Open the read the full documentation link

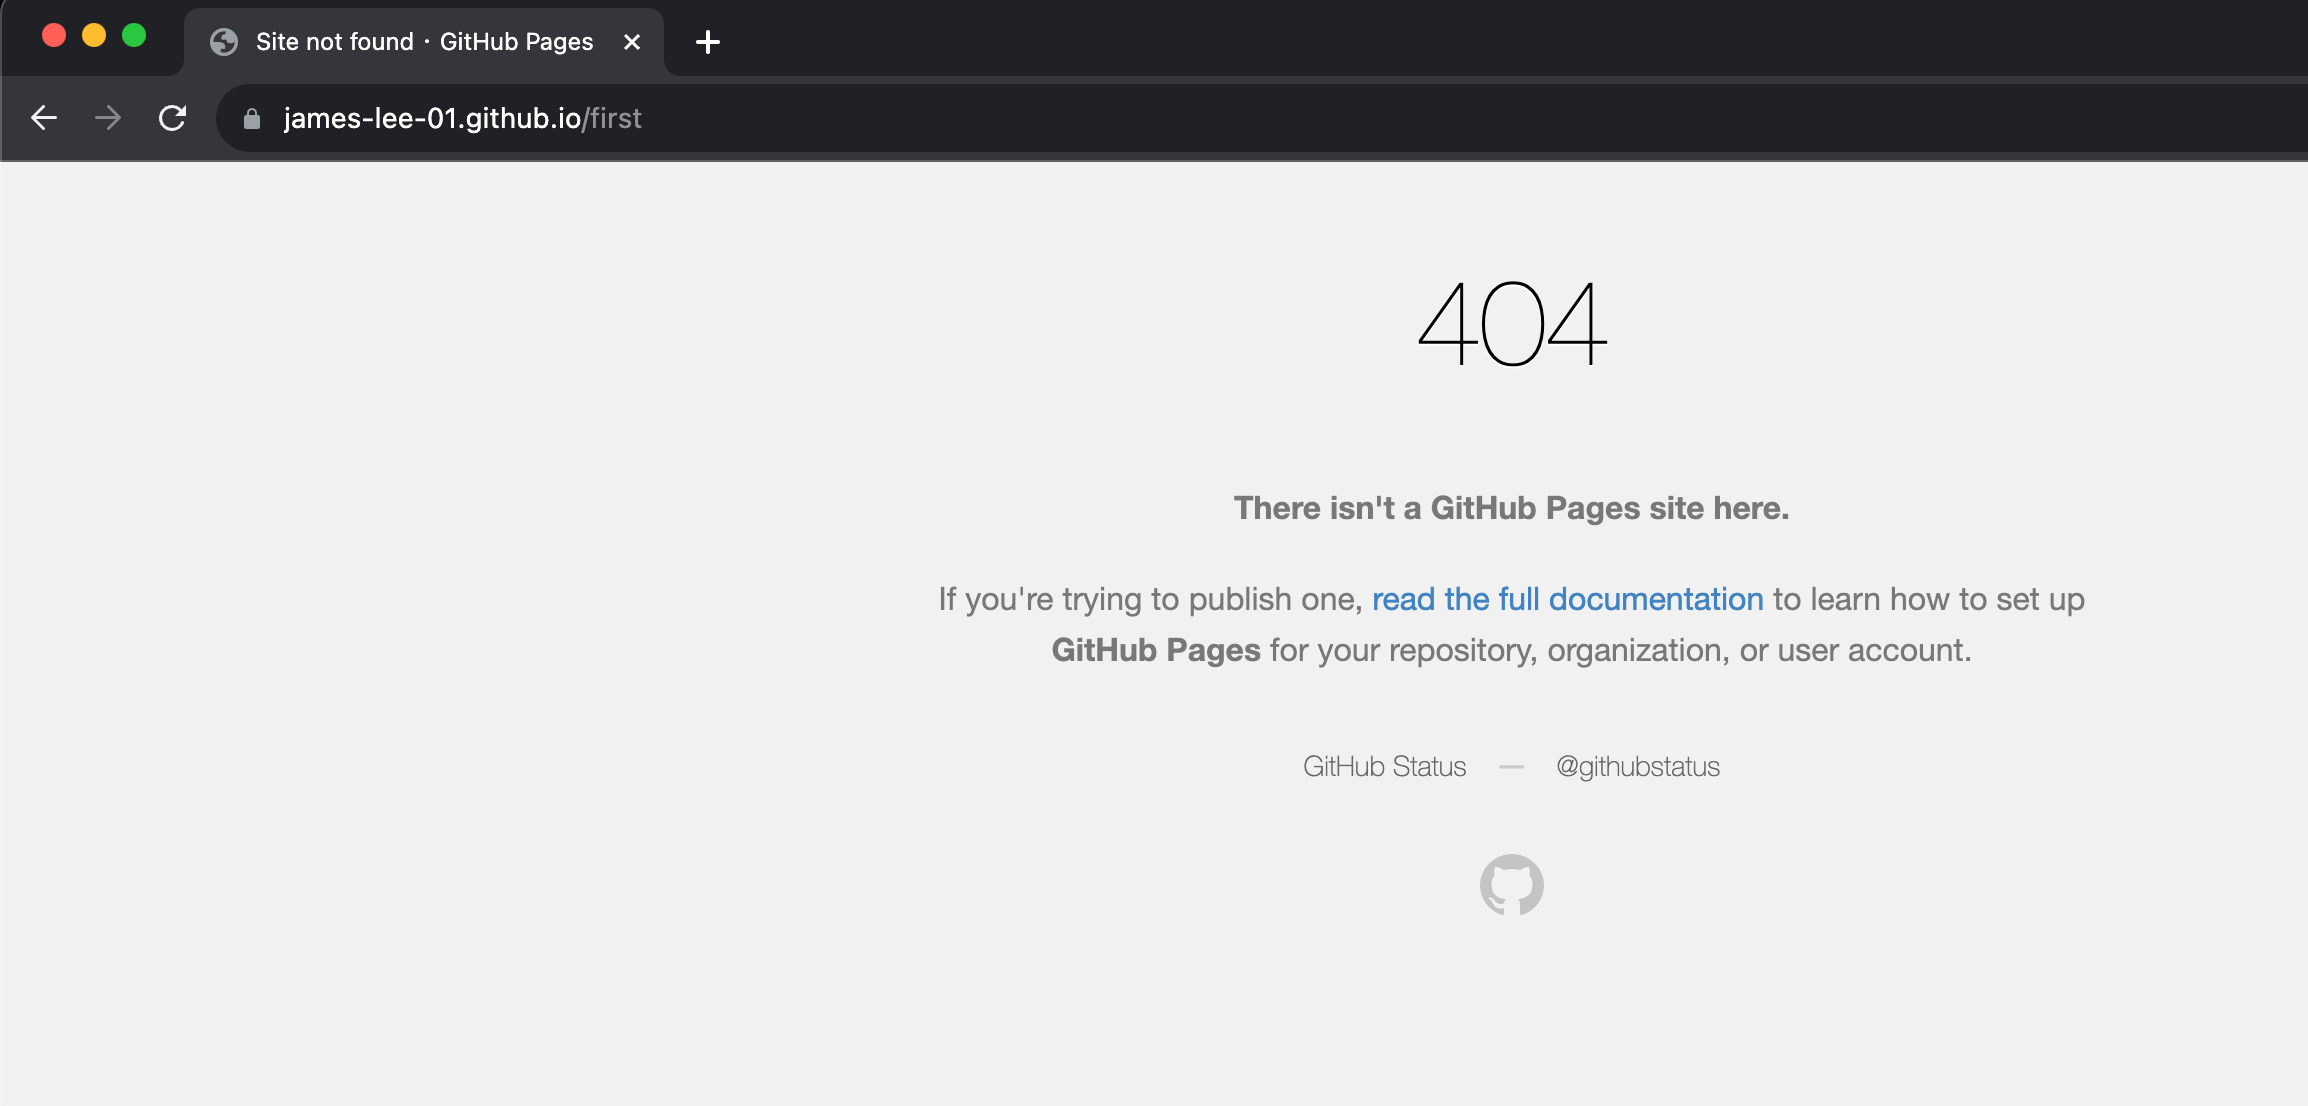coord(1567,599)
